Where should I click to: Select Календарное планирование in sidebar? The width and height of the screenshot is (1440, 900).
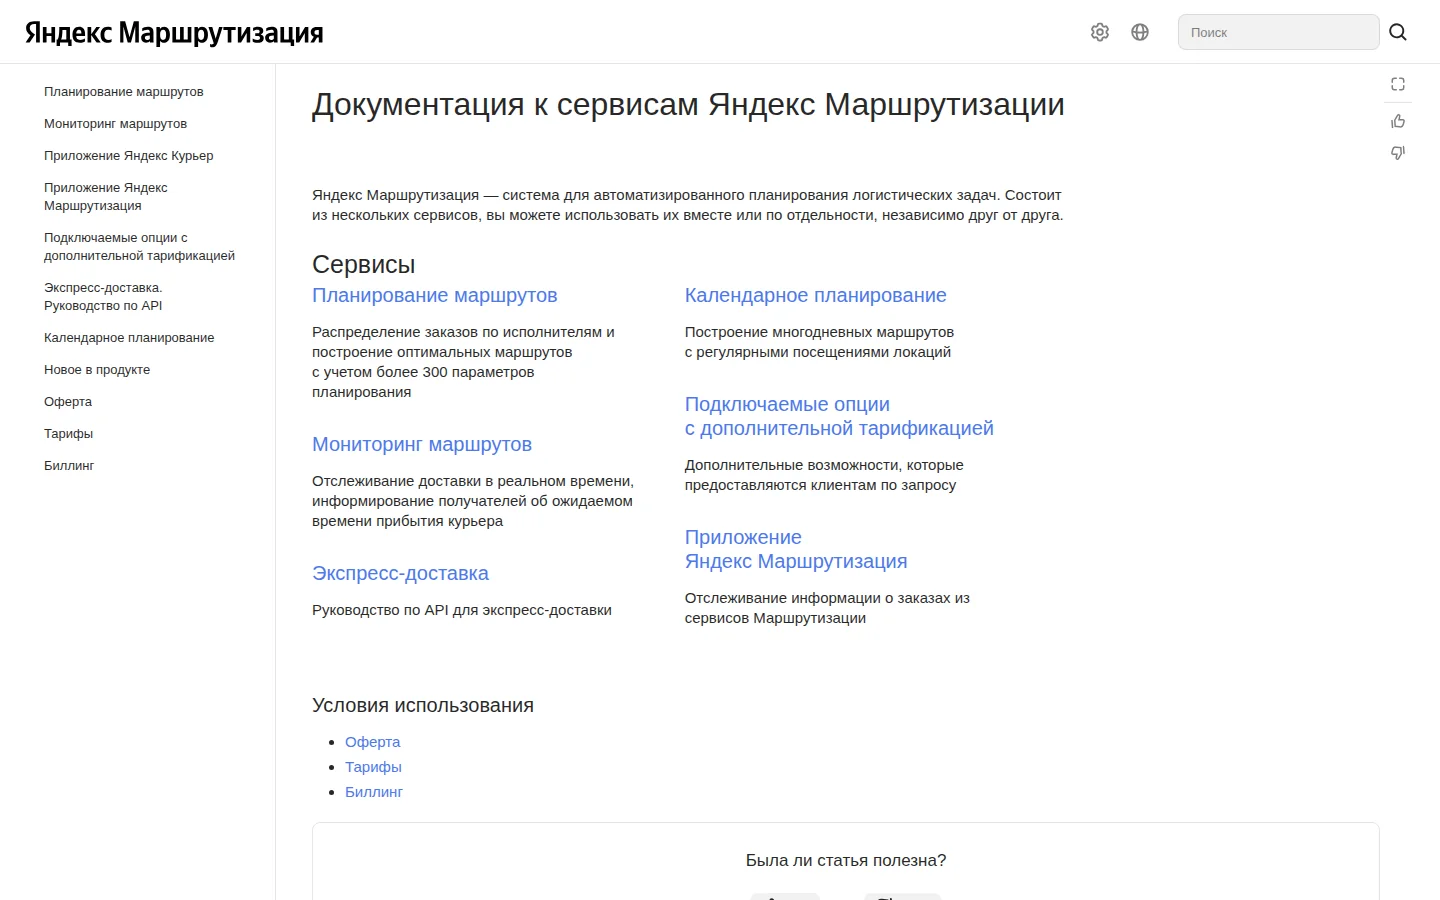(x=129, y=337)
